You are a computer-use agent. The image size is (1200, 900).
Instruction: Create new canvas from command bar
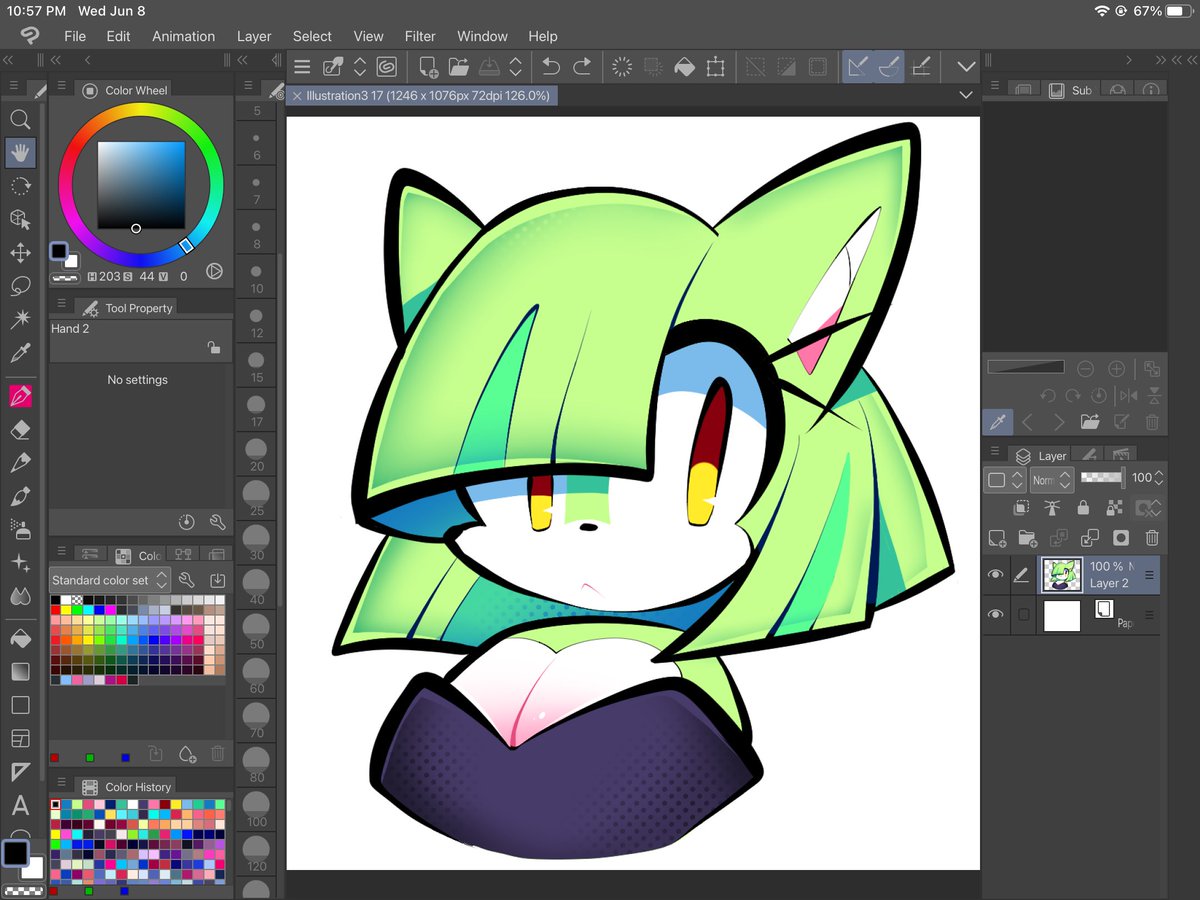pos(428,67)
